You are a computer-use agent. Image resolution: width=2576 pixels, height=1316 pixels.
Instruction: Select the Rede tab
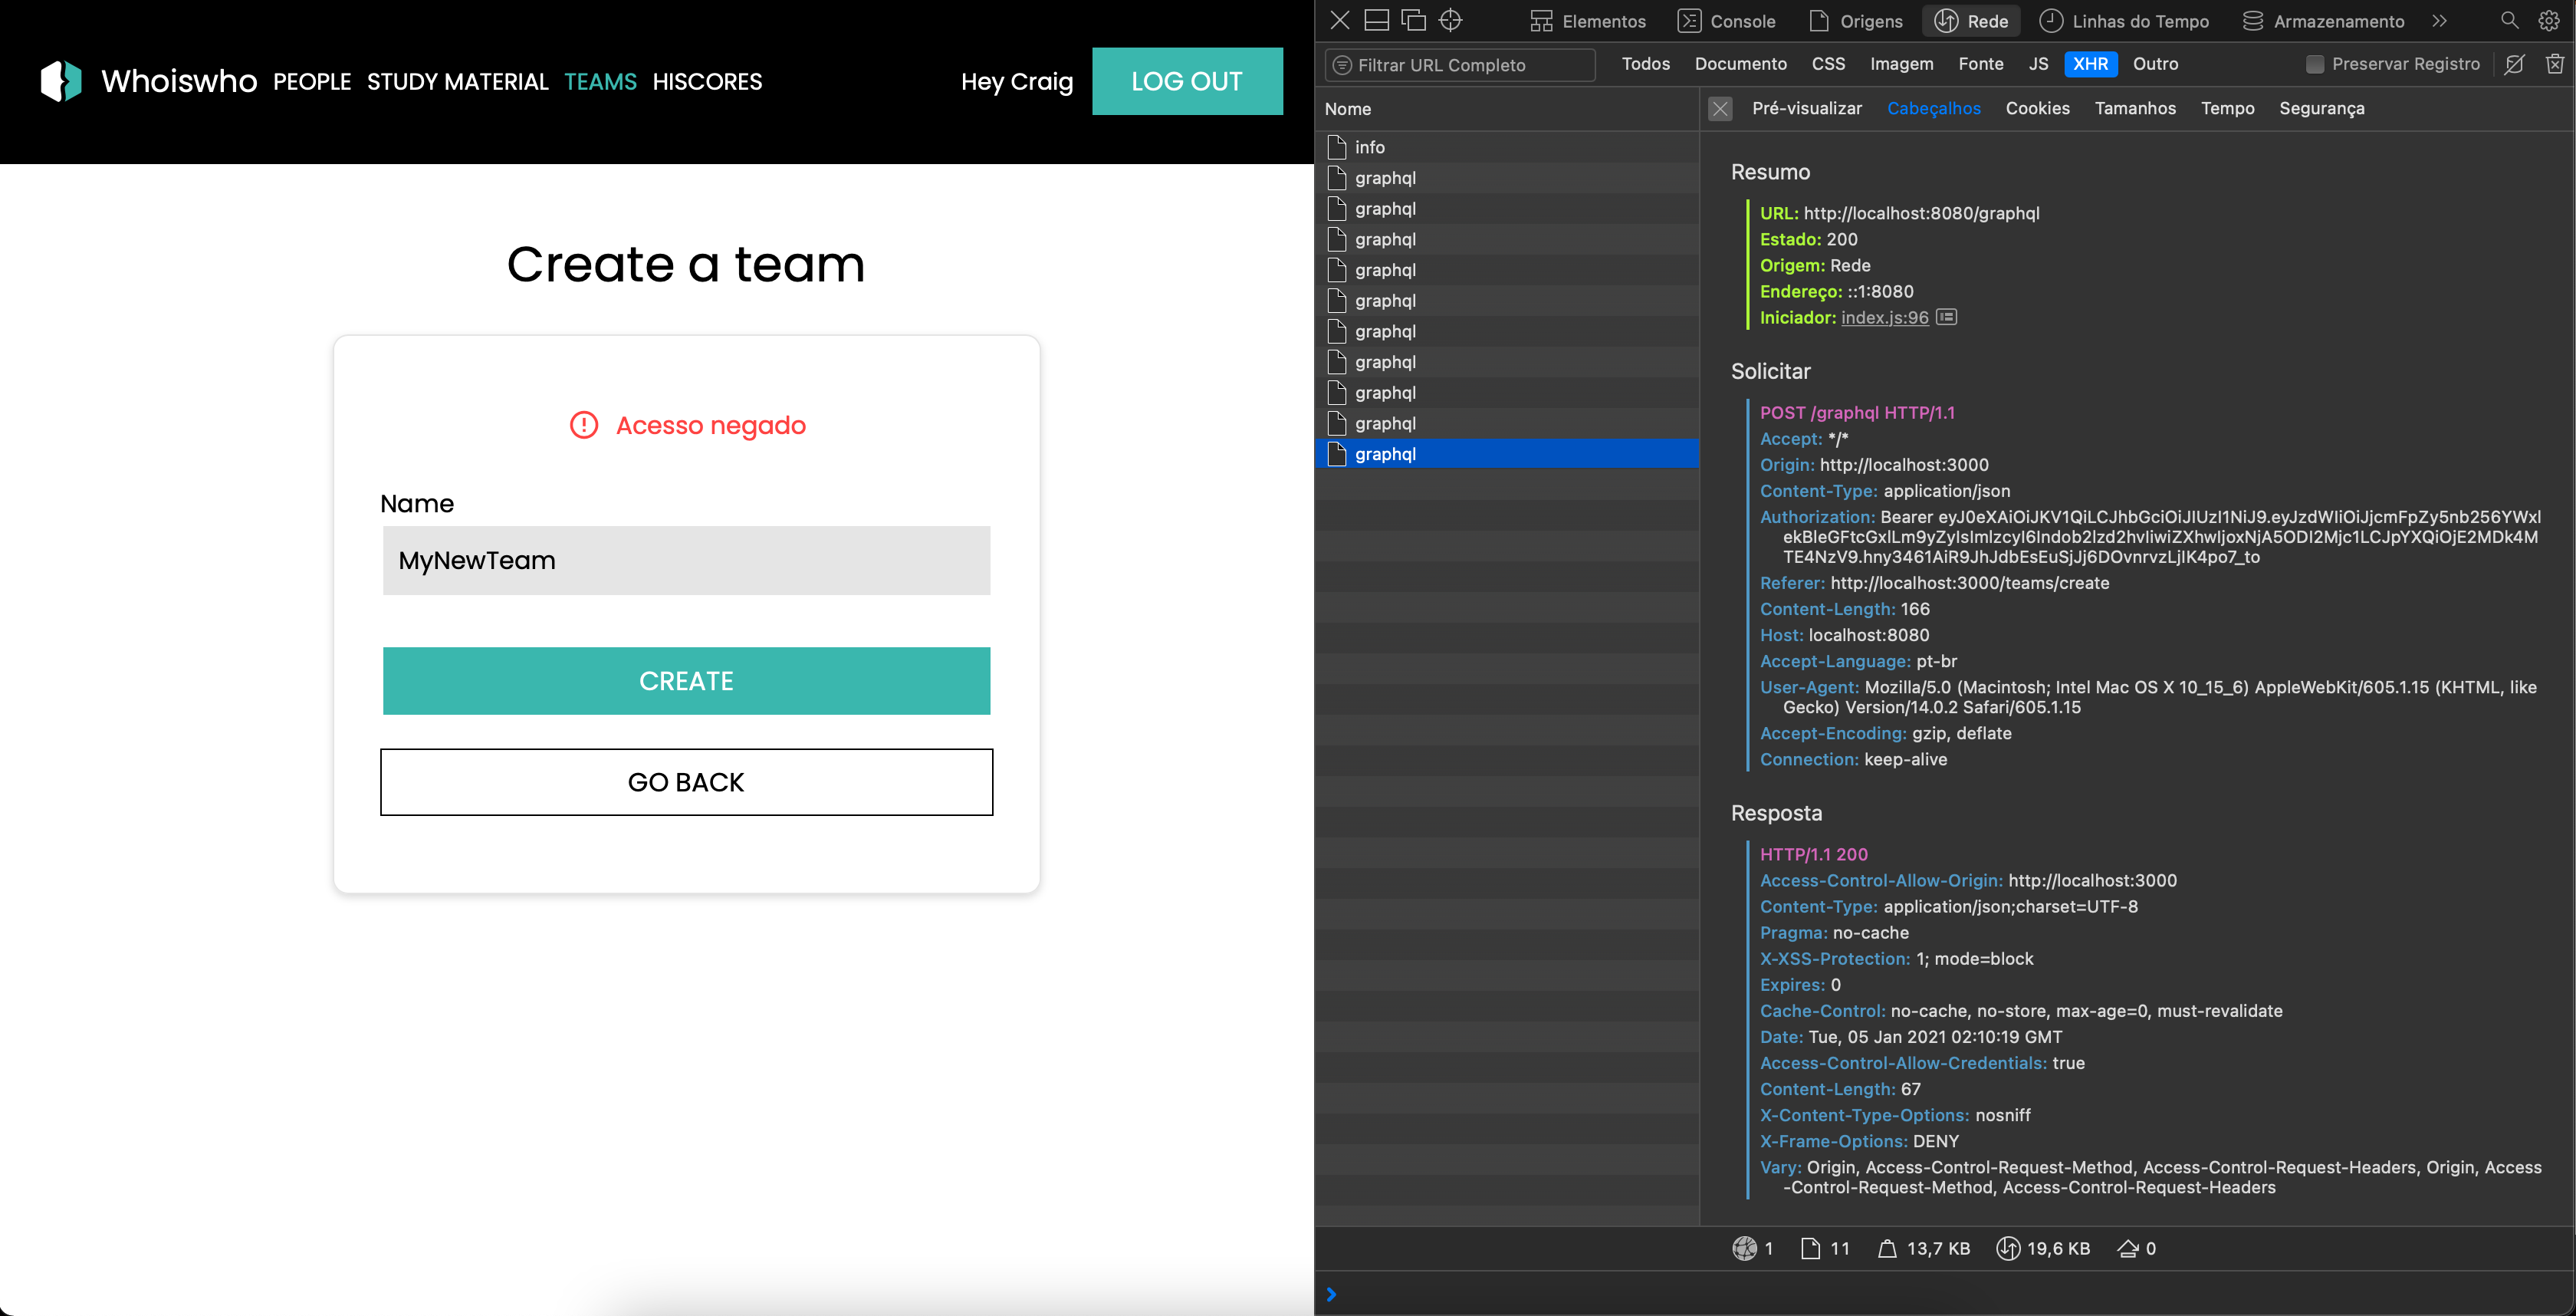[1972, 21]
